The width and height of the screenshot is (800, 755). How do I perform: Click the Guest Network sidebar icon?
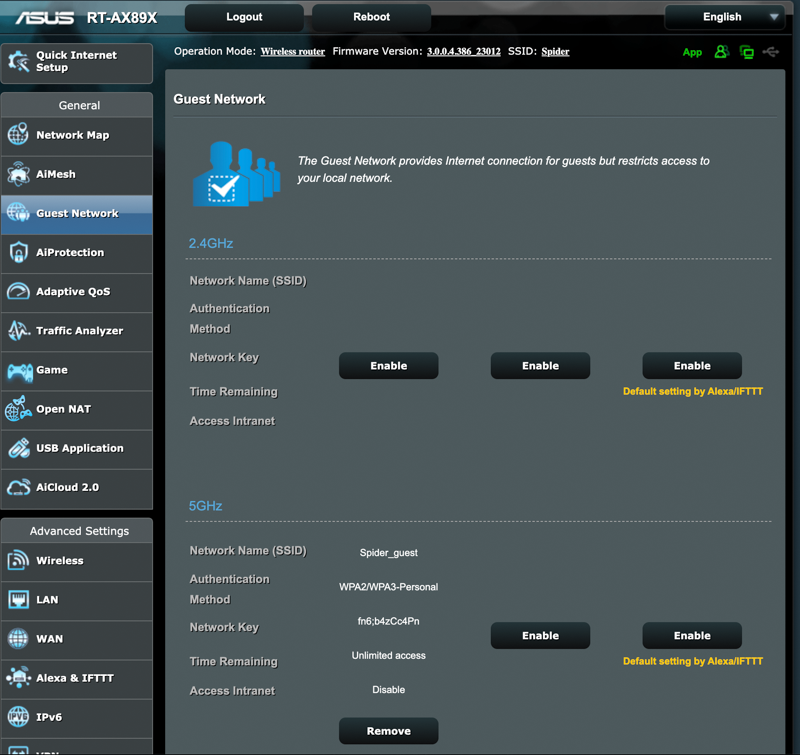(18, 213)
